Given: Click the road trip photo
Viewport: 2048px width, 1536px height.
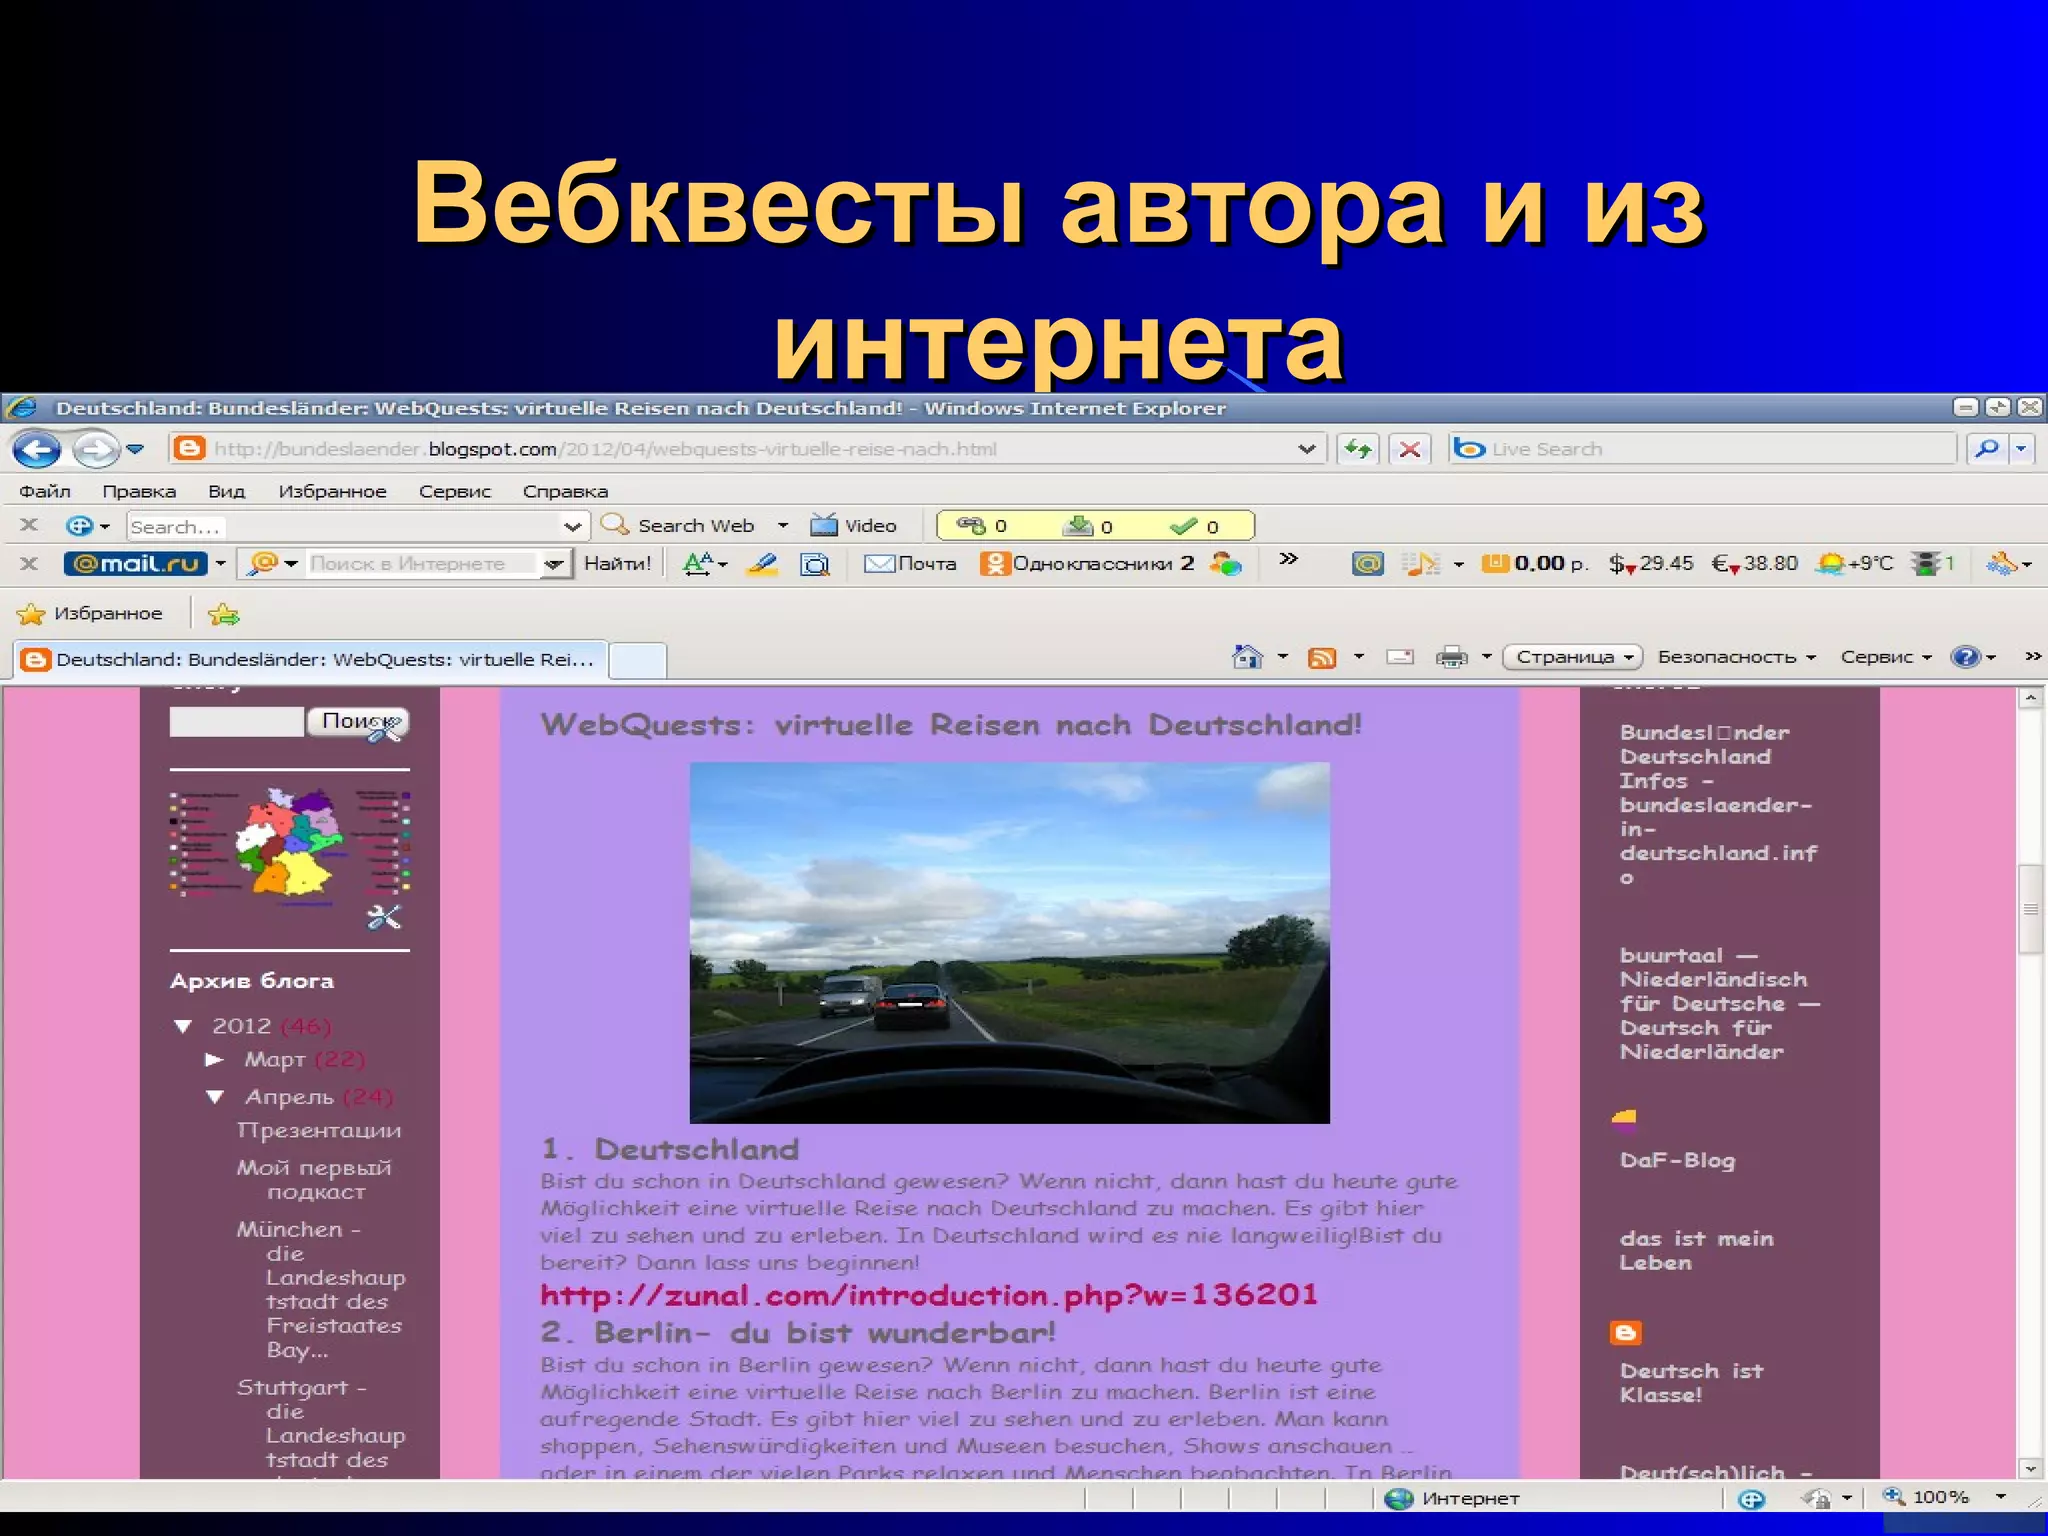Looking at the screenshot, I should (x=1010, y=943).
